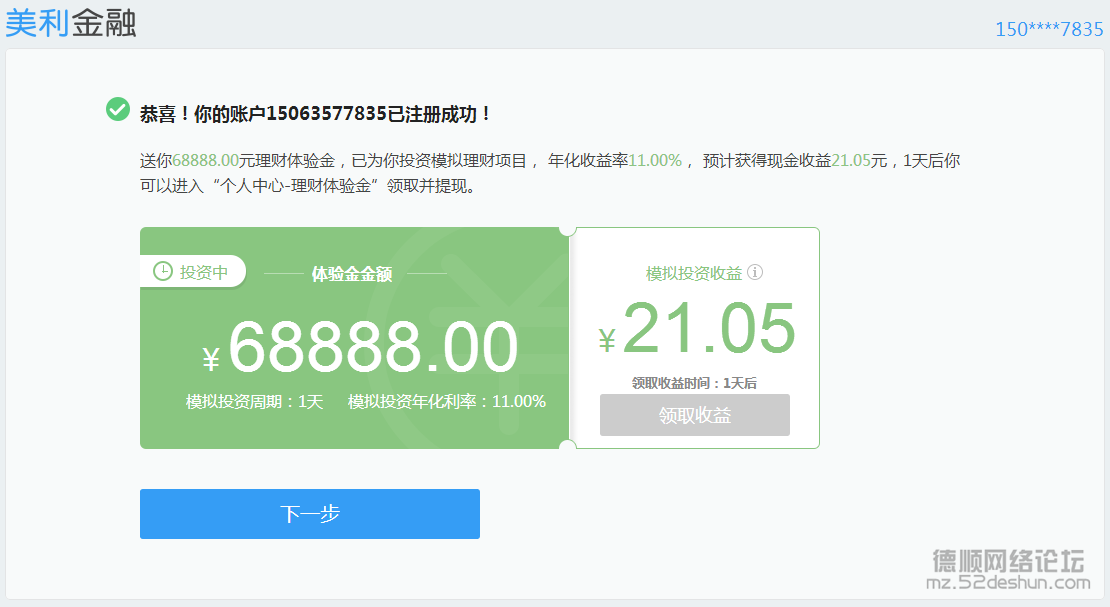
Task: Click green 11.00% rate in description
Action: (655, 160)
